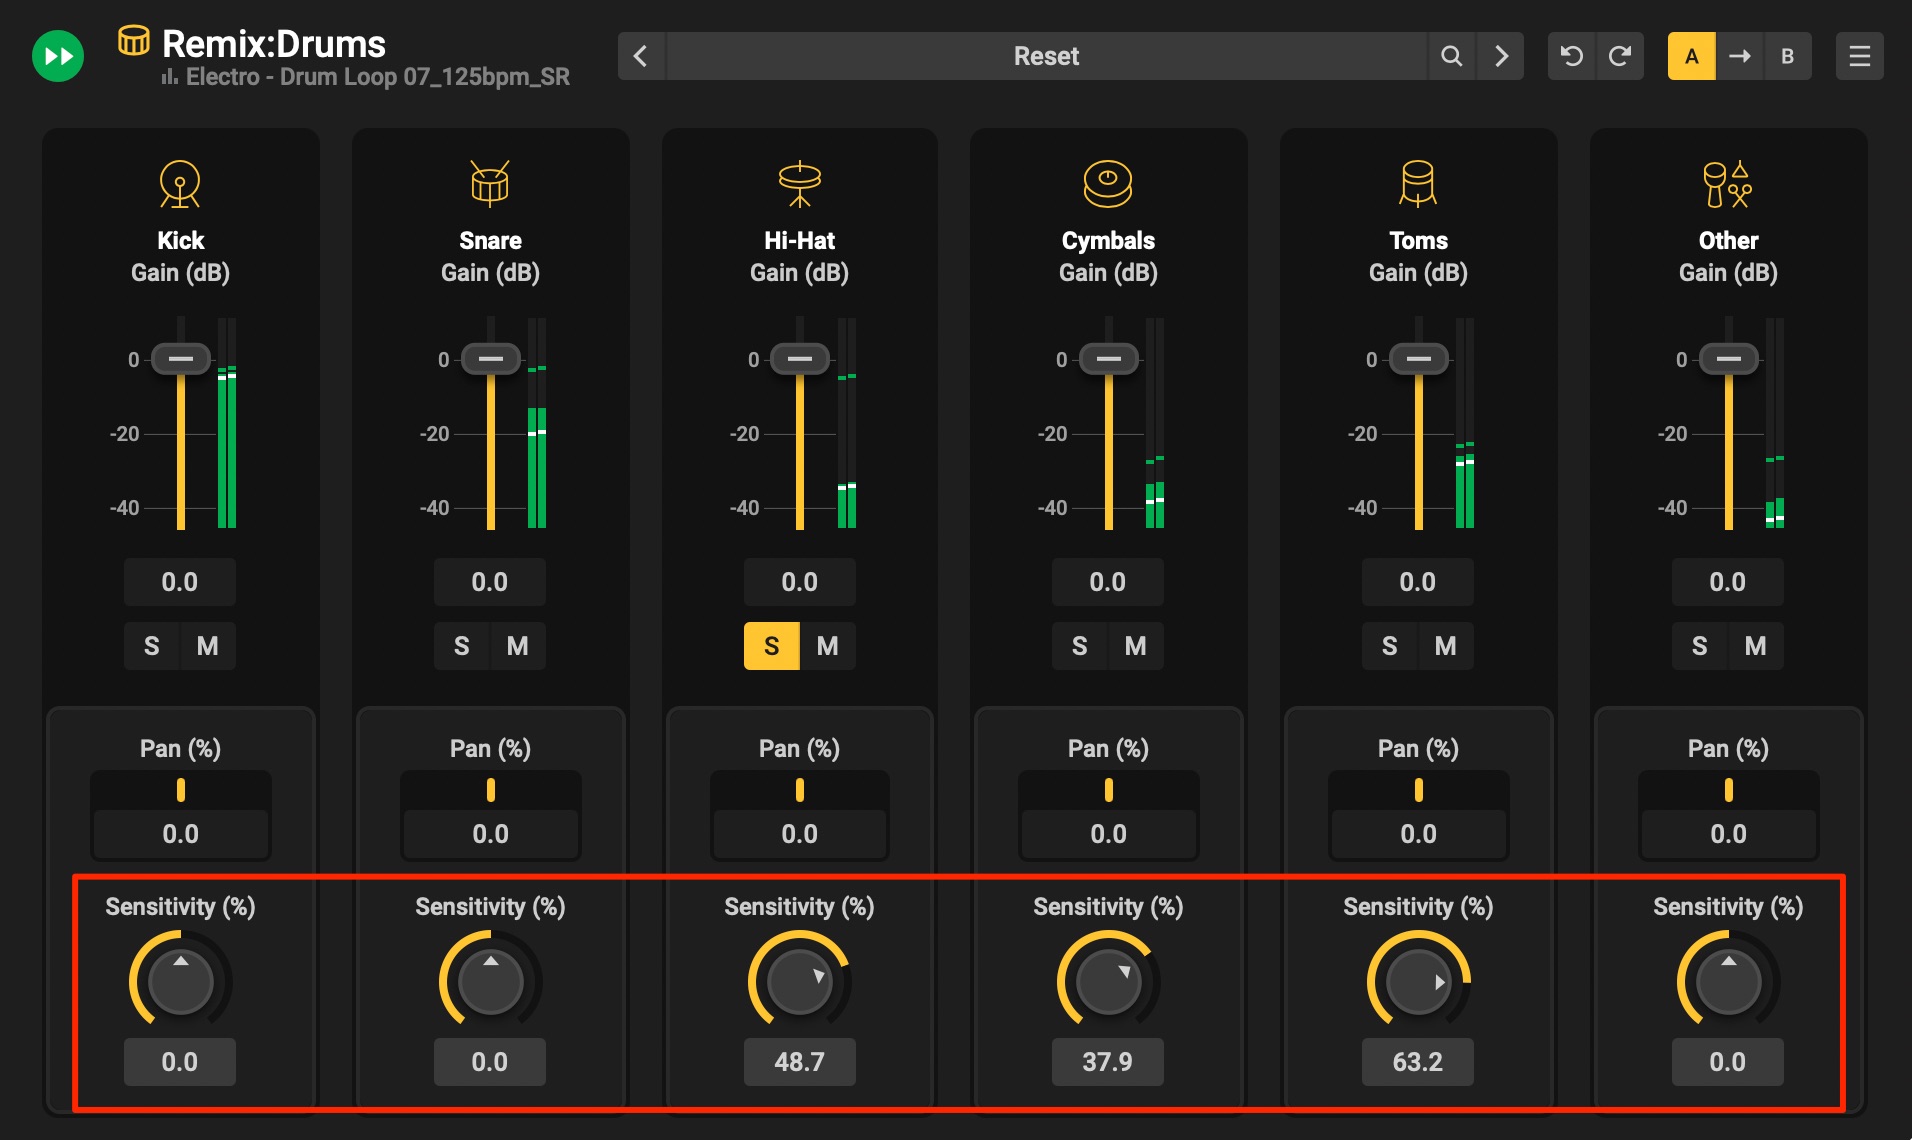Click the Cymbals gain value field

1108,582
